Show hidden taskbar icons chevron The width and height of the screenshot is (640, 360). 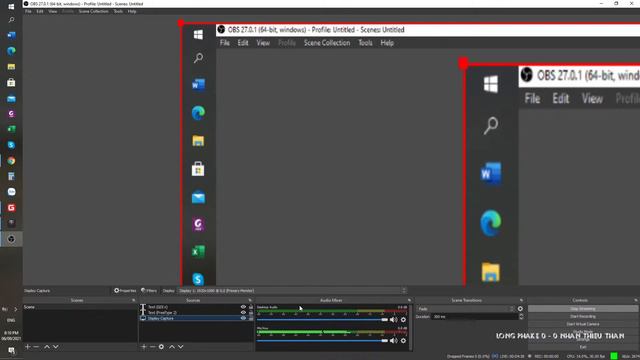point(16,309)
